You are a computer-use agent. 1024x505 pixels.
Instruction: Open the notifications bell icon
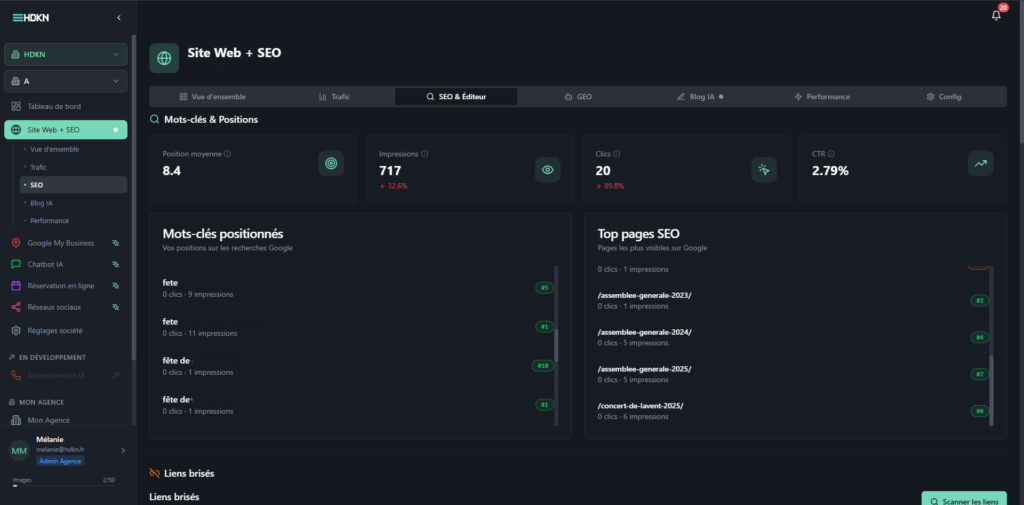click(x=996, y=16)
